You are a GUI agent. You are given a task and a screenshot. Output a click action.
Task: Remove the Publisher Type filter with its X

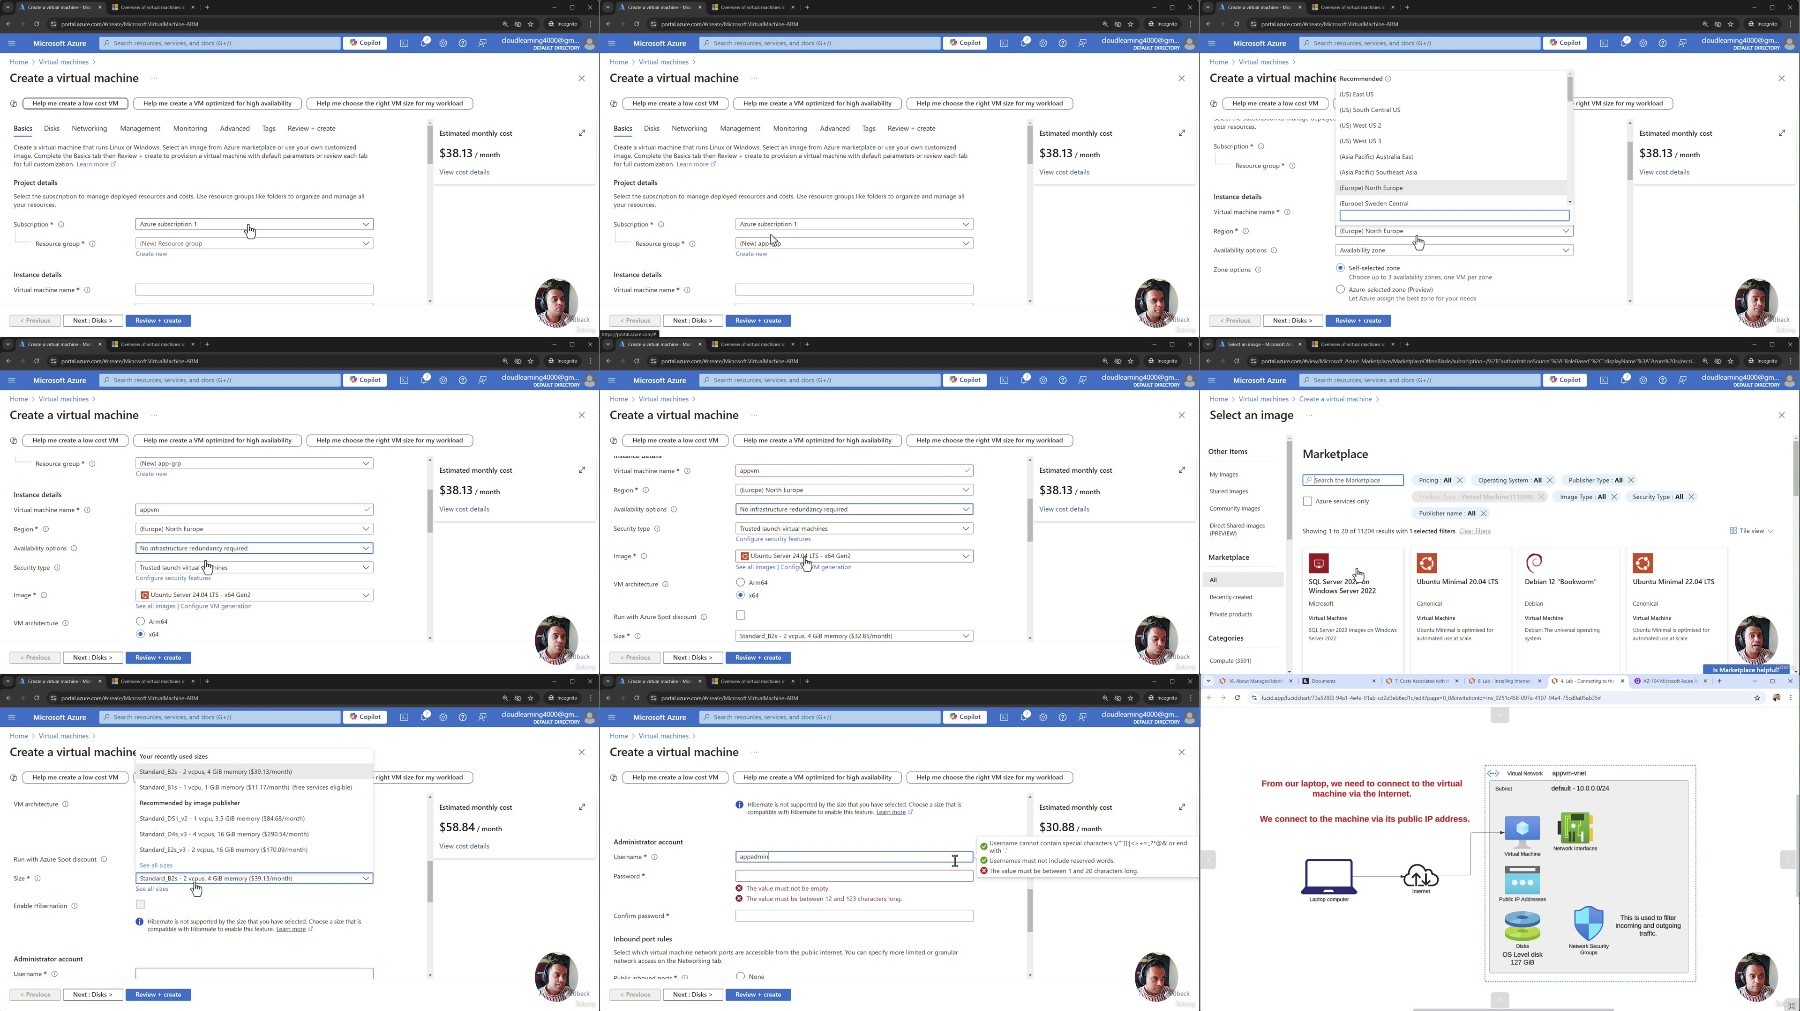[x=1631, y=480]
